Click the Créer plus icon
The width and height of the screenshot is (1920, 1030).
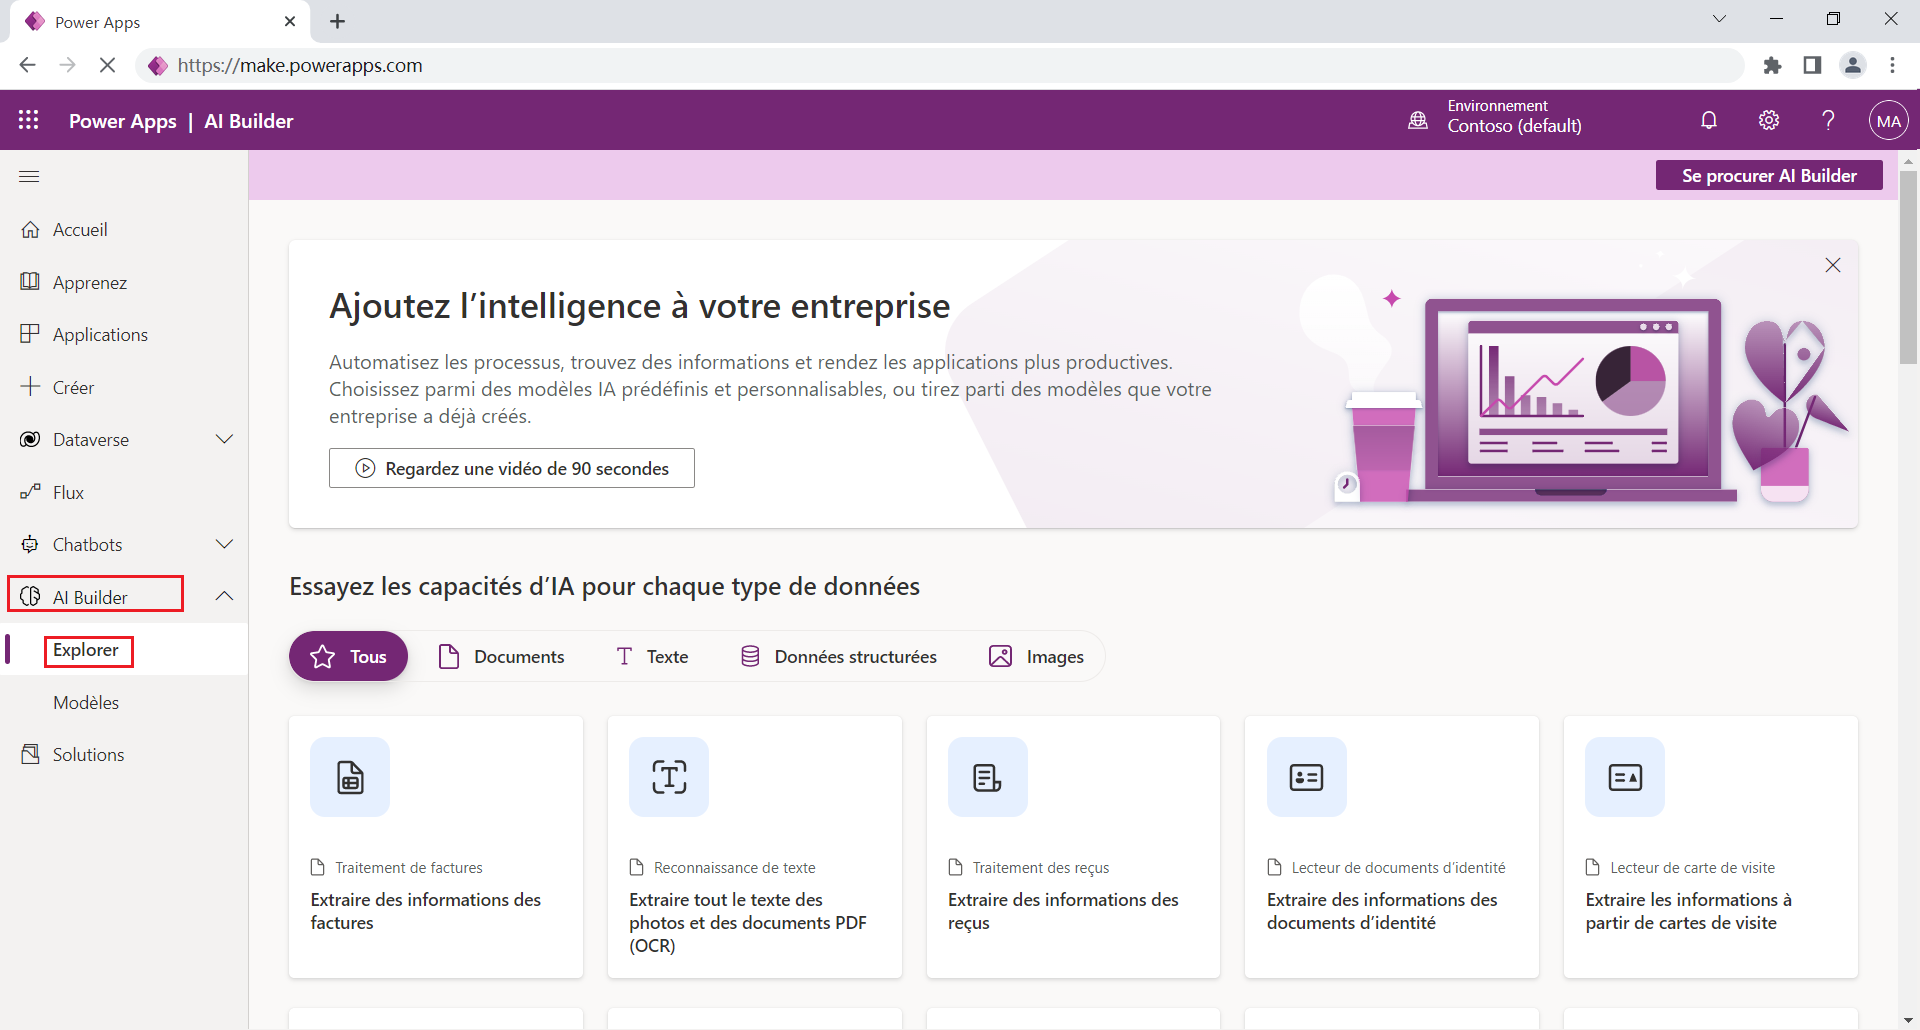pyautogui.click(x=30, y=386)
